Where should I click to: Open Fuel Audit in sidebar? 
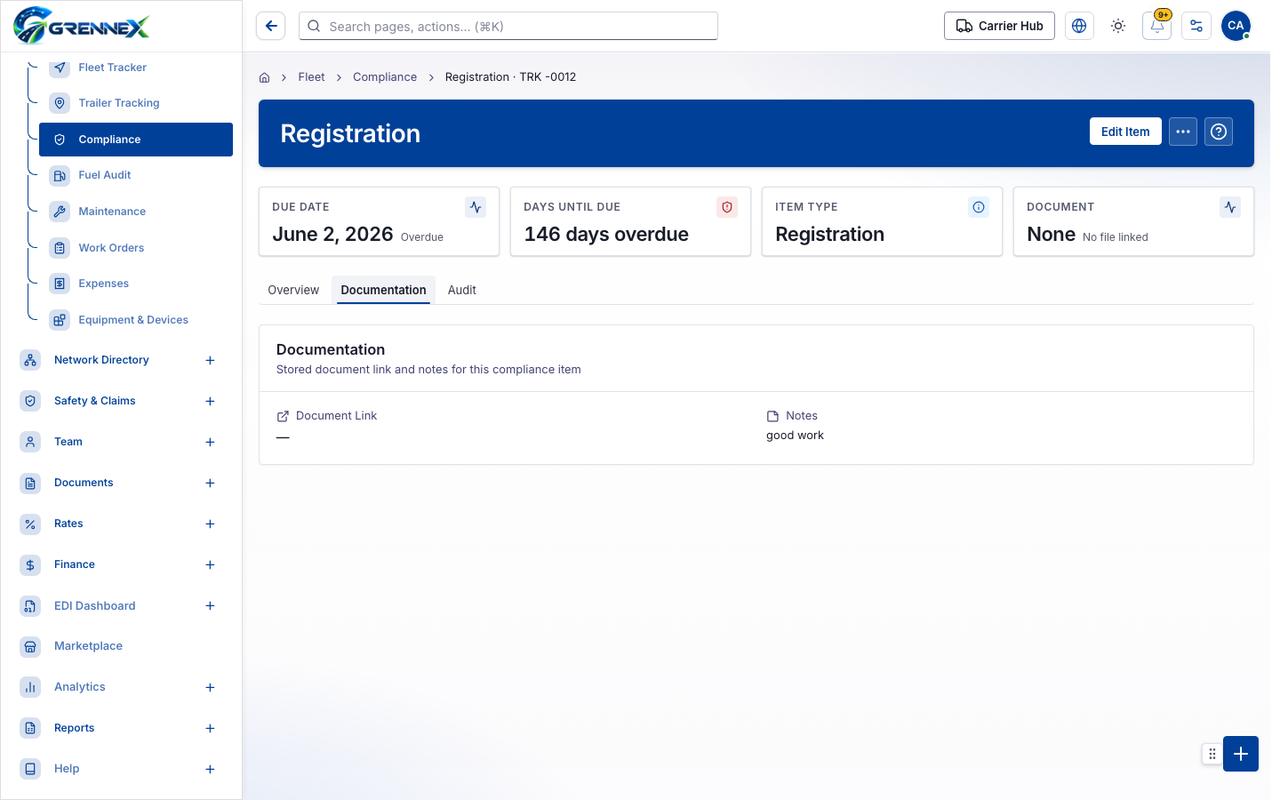click(x=136, y=175)
